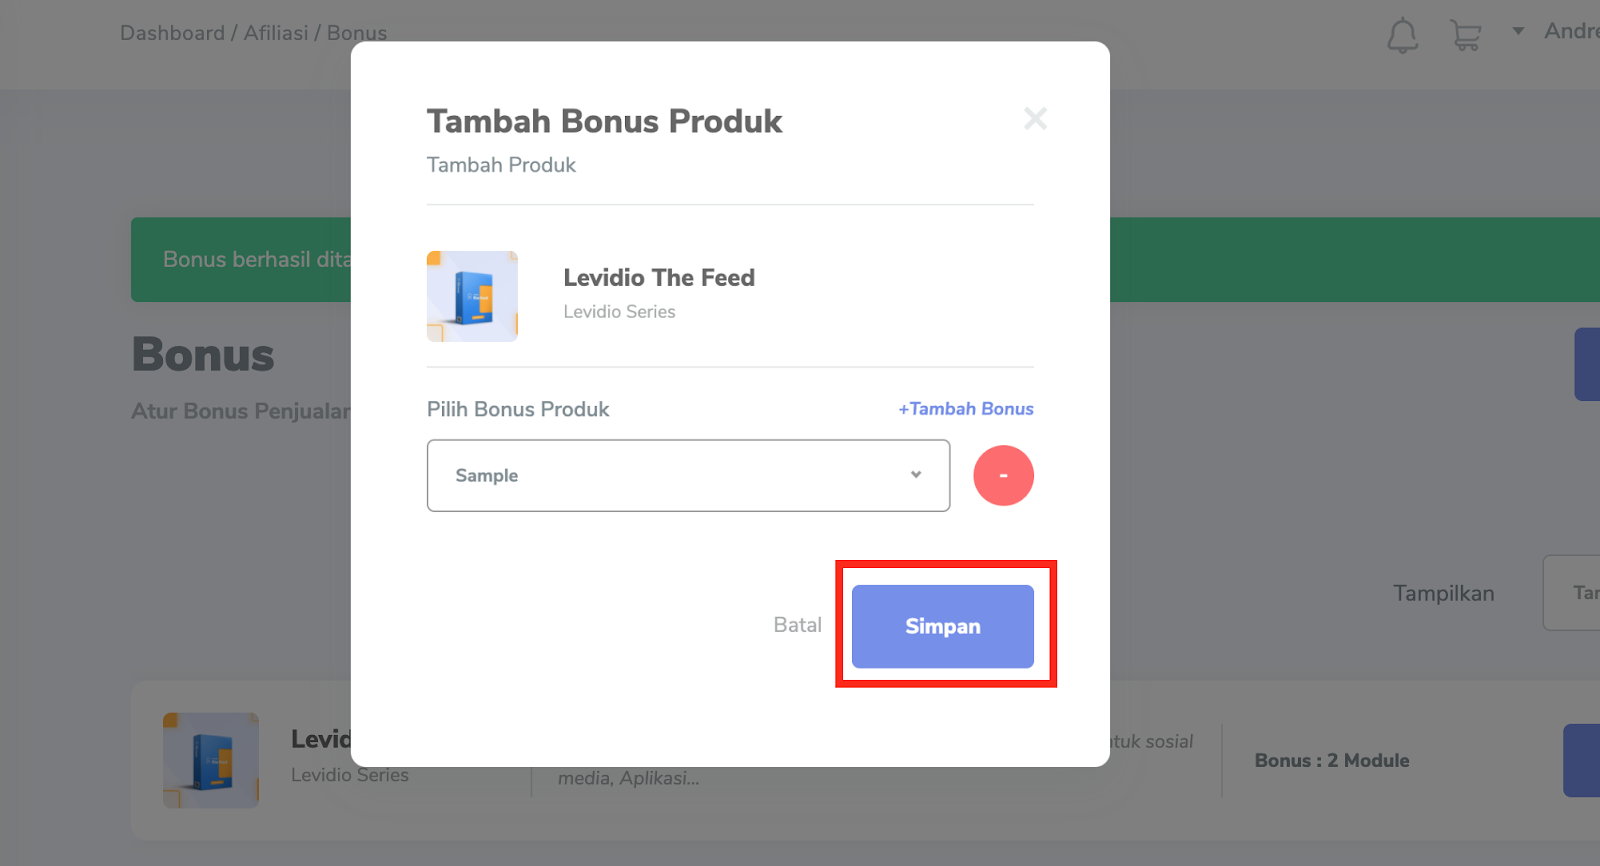Screen dimensions: 1600x866
Task: Click the Levidio The Feed product thumbnail
Action: pos(472,296)
